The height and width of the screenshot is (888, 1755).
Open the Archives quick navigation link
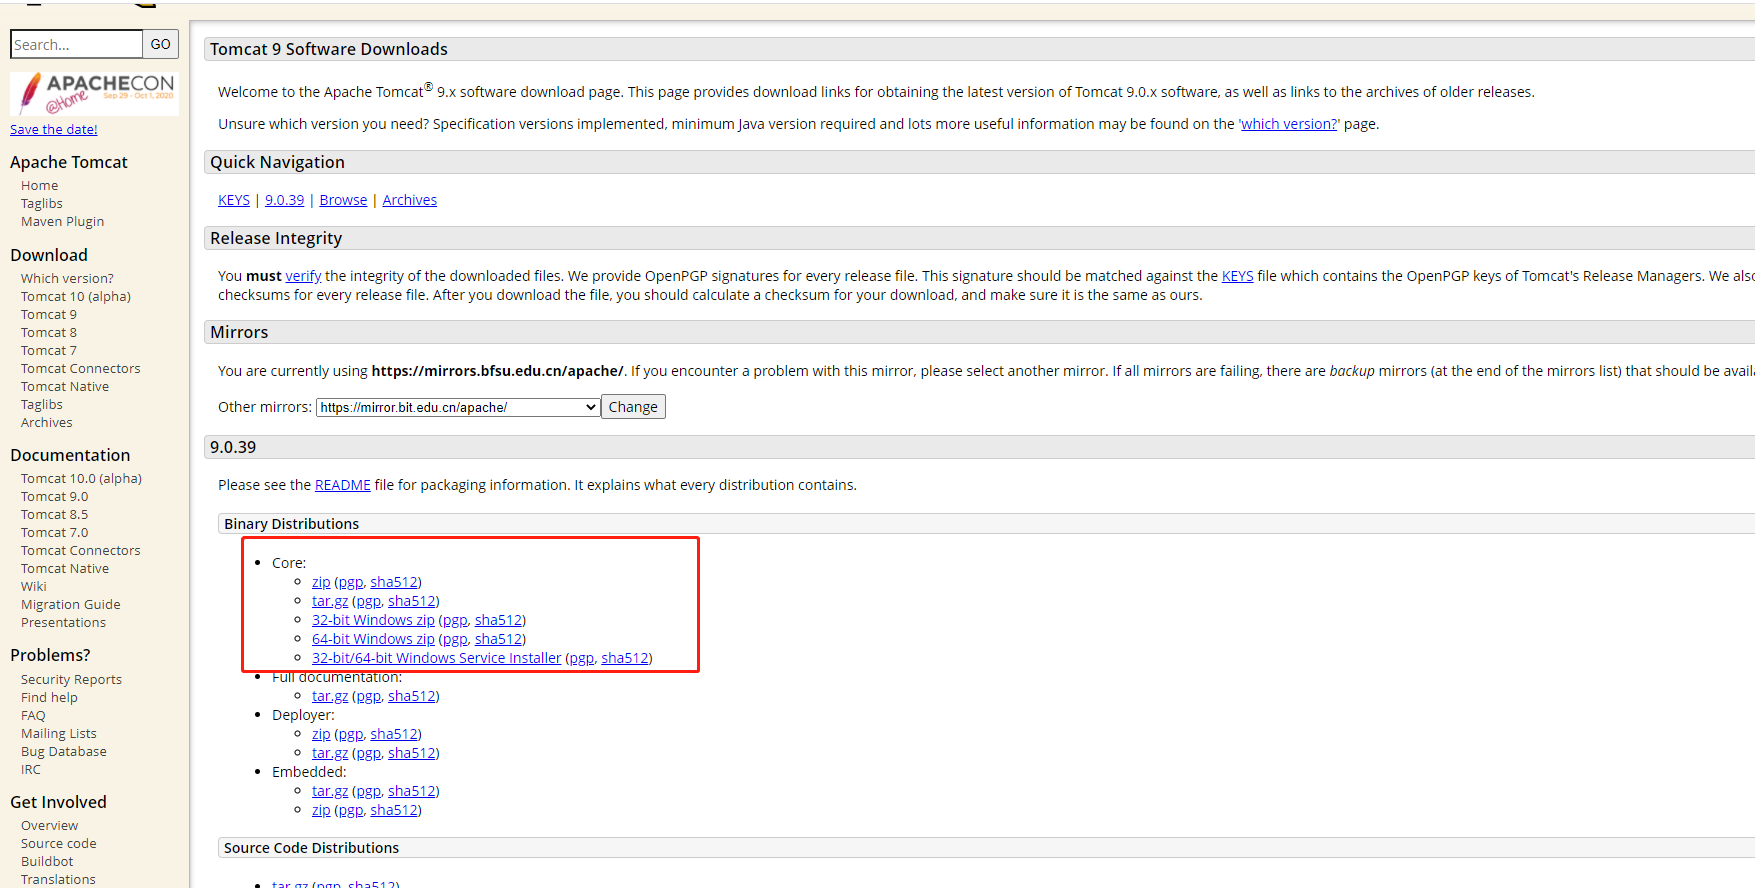coord(410,200)
